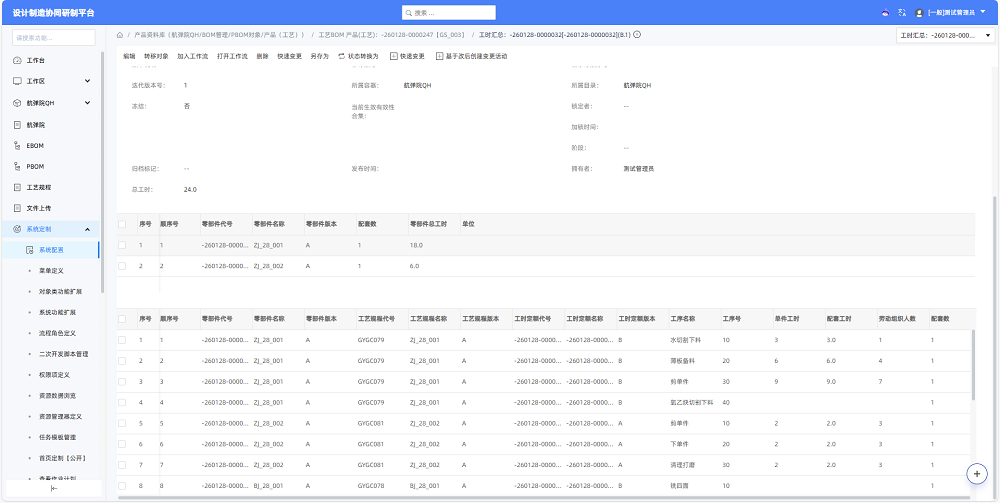This screenshot has height=503, width=1000.
Task: Click the top 搜索 input field
Action: coord(449,13)
